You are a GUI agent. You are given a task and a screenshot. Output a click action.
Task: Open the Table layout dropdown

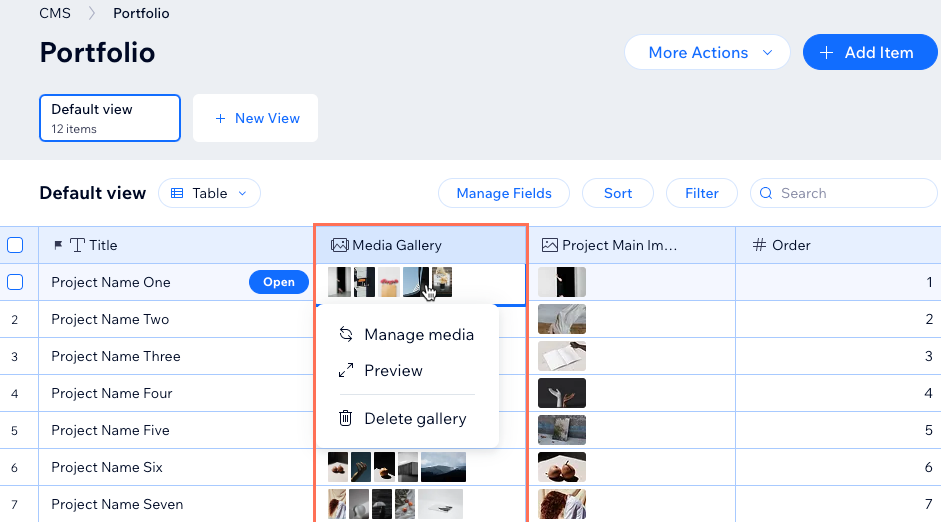click(x=209, y=193)
